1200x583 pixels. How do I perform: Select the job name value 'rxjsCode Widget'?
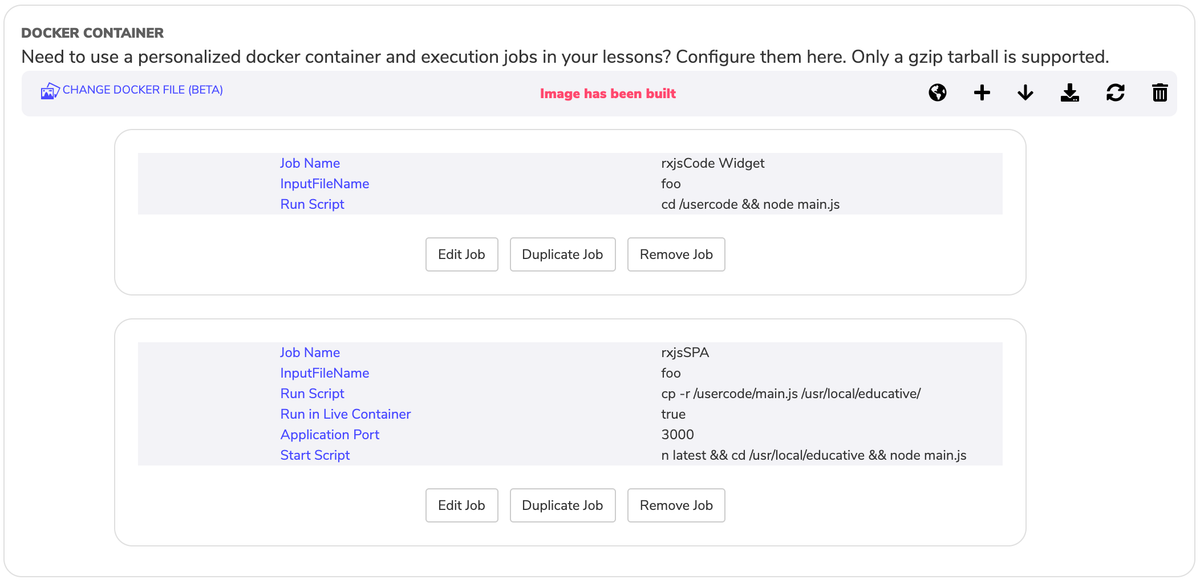click(x=713, y=163)
